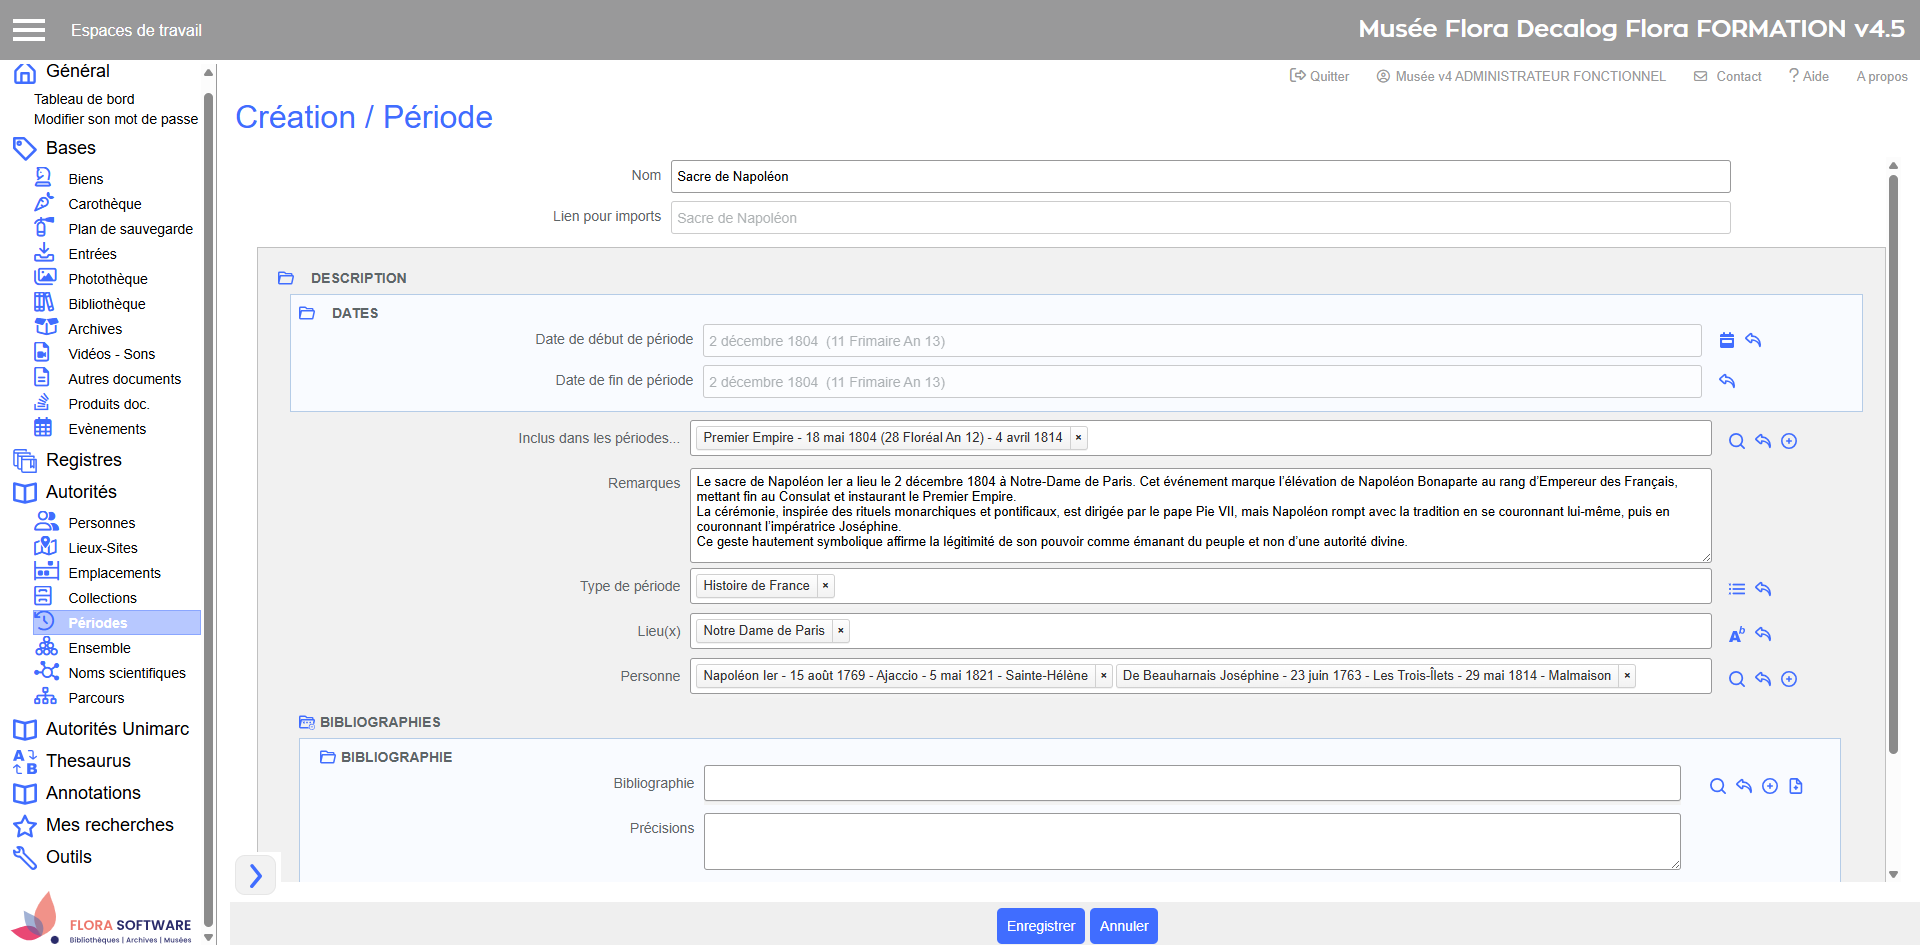
Task: Click search icon for Inclus dans les périodes
Action: click(x=1737, y=441)
